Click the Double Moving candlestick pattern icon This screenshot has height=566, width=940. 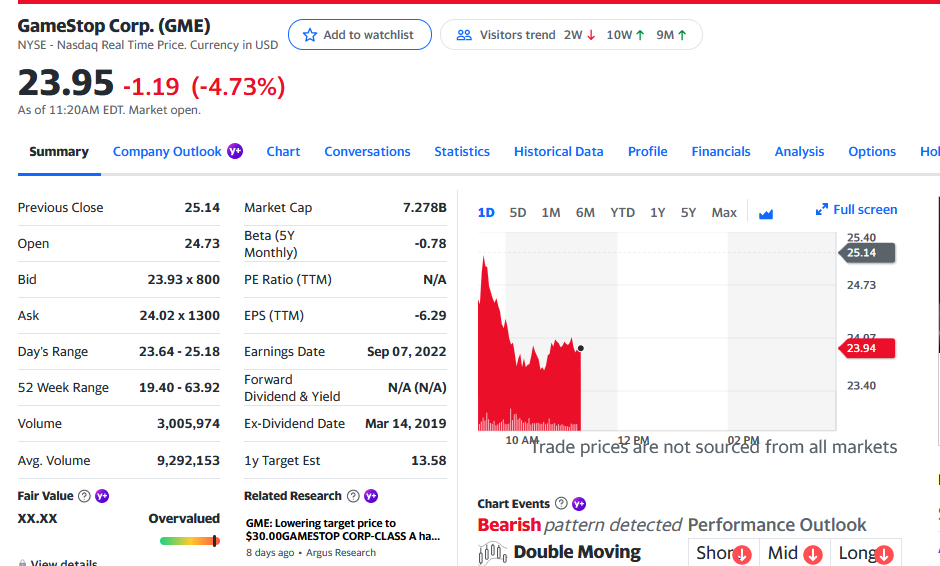[x=493, y=553]
